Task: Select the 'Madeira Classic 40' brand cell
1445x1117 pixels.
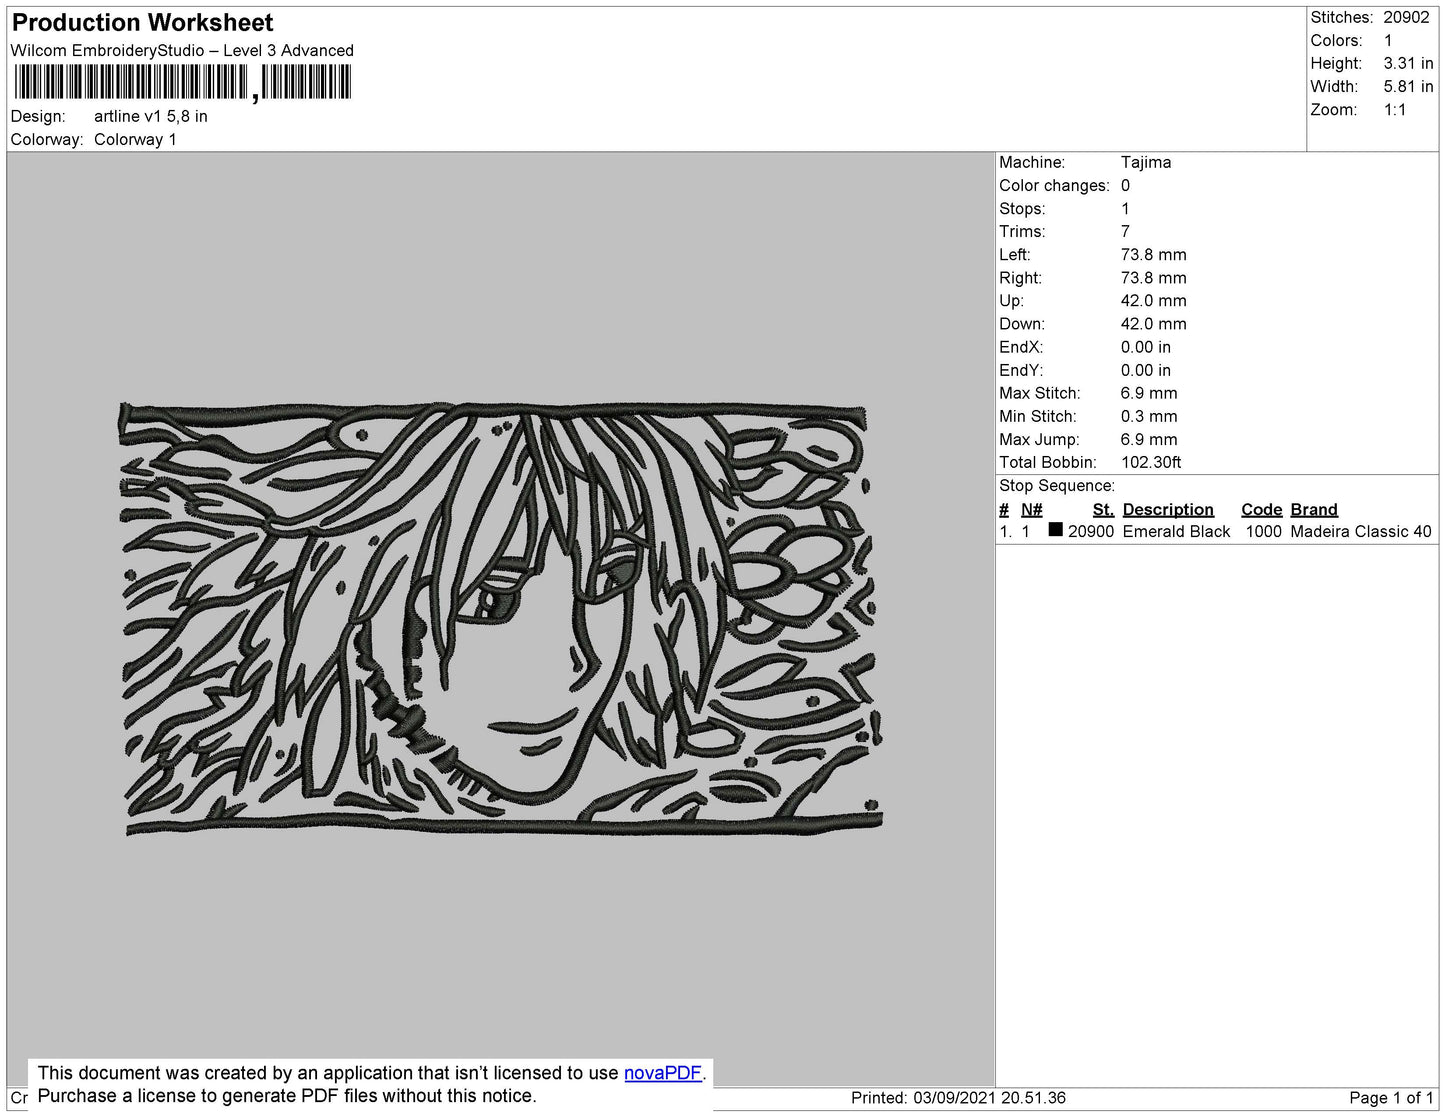Action: tap(1361, 532)
